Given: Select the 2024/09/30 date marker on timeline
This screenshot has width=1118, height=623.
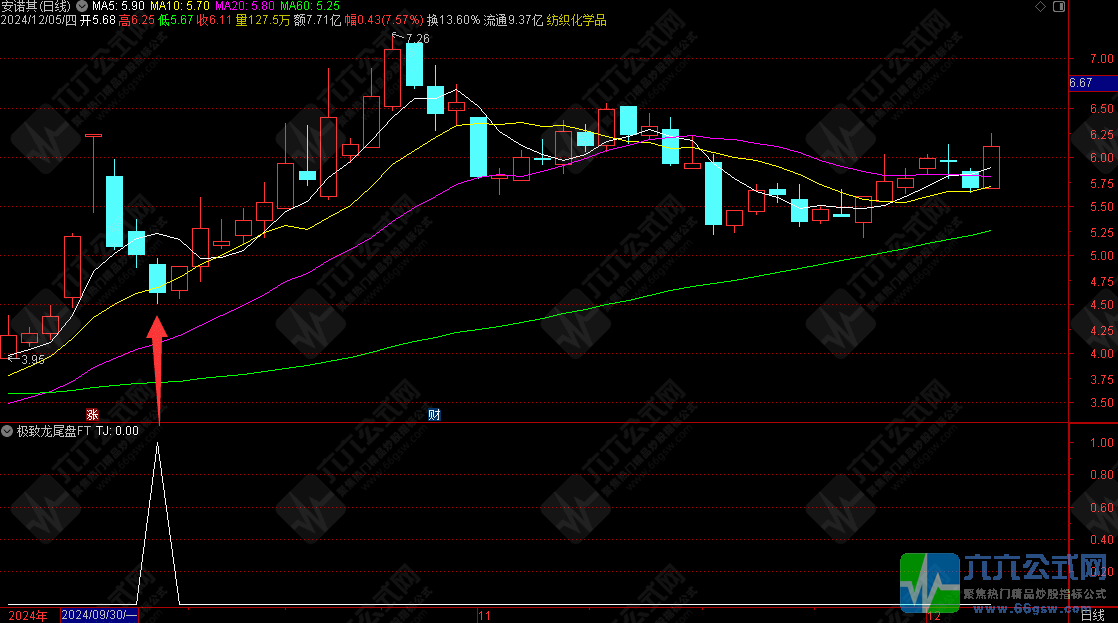Looking at the screenshot, I should [99, 615].
